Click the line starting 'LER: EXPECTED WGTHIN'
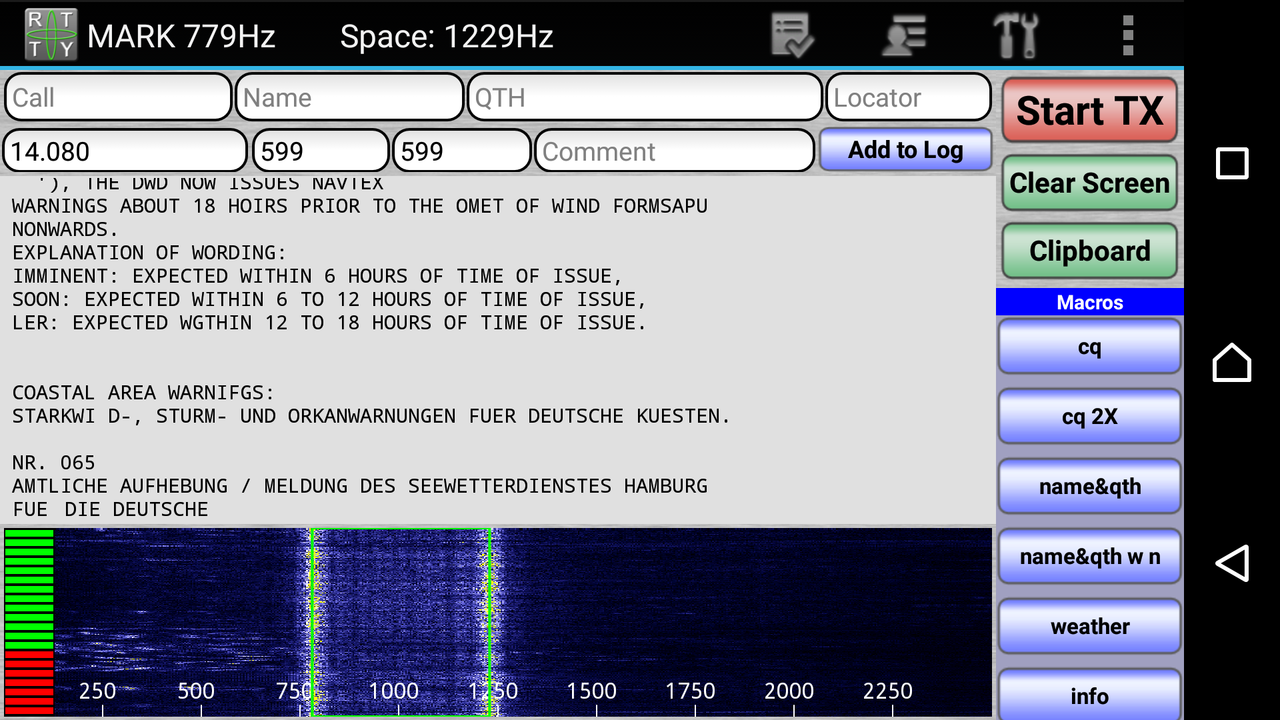This screenshot has width=1280, height=720. tap(330, 323)
